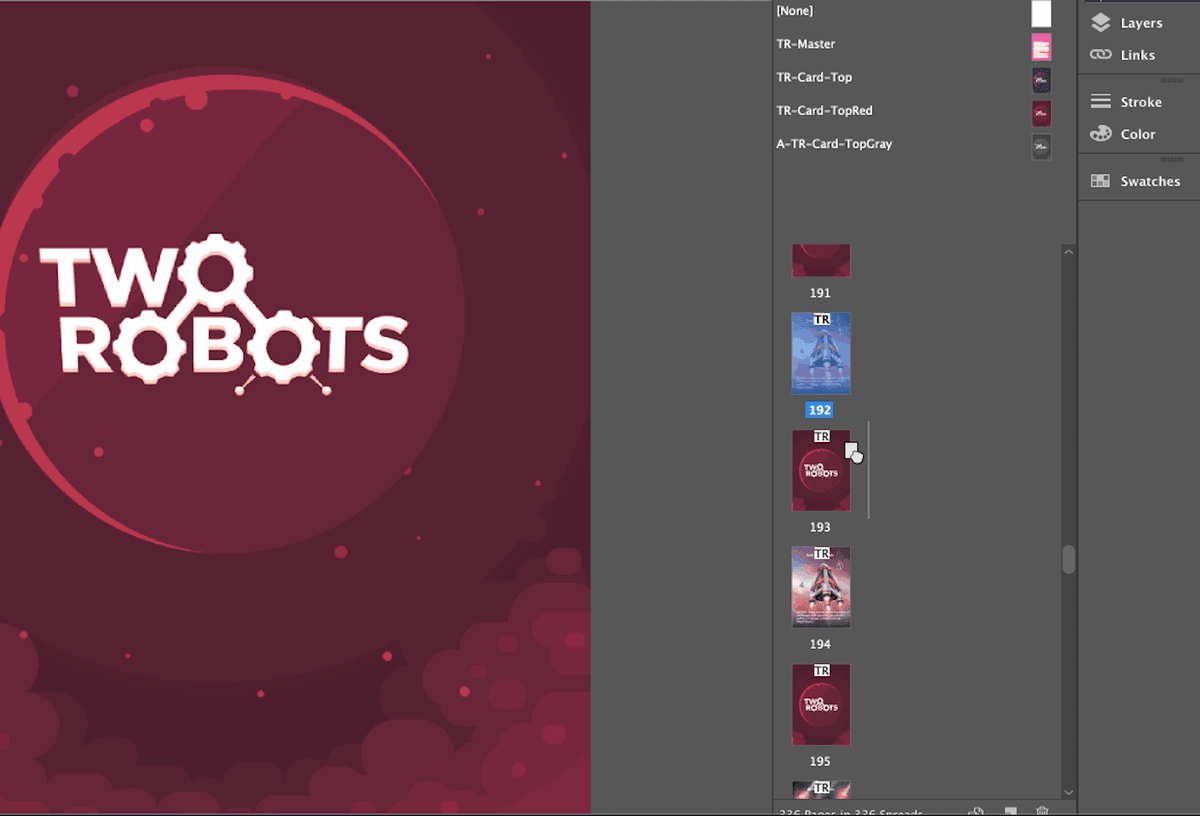Open the Color panel
The width and height of the screenshot is (1200, 816).
[x=1137, y=134]
